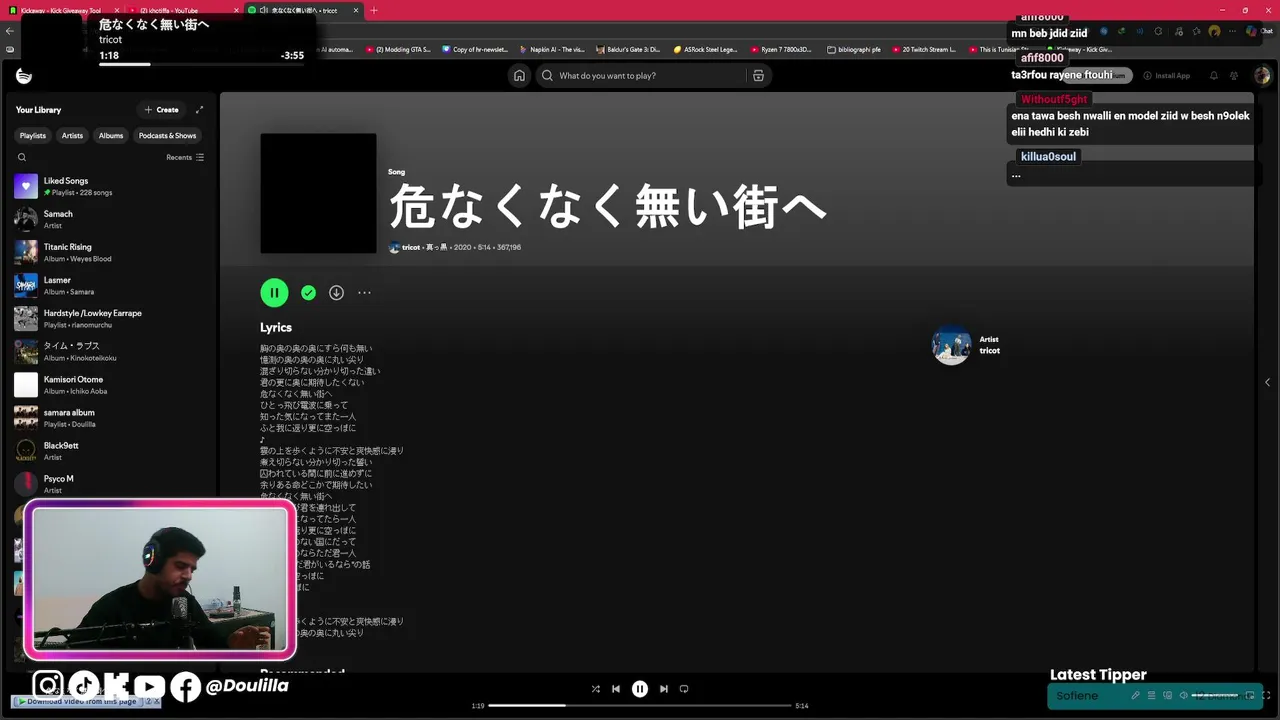Open the Ryzen 7 7800x3D bookmark
This screenshot has height=720, width=1280.
click(781, 49)
